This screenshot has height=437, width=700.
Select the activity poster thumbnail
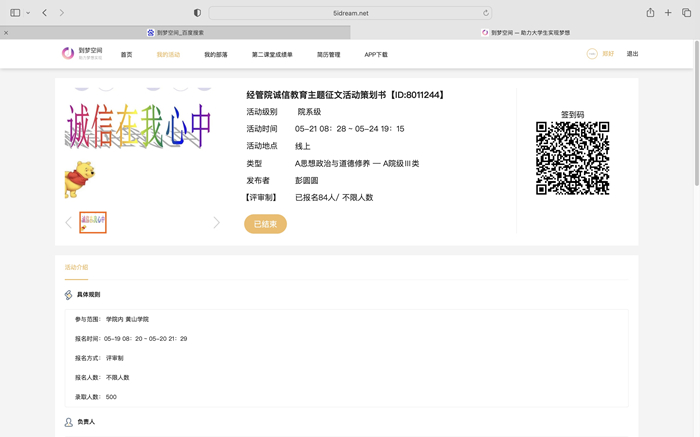click(x=93, y=222)
